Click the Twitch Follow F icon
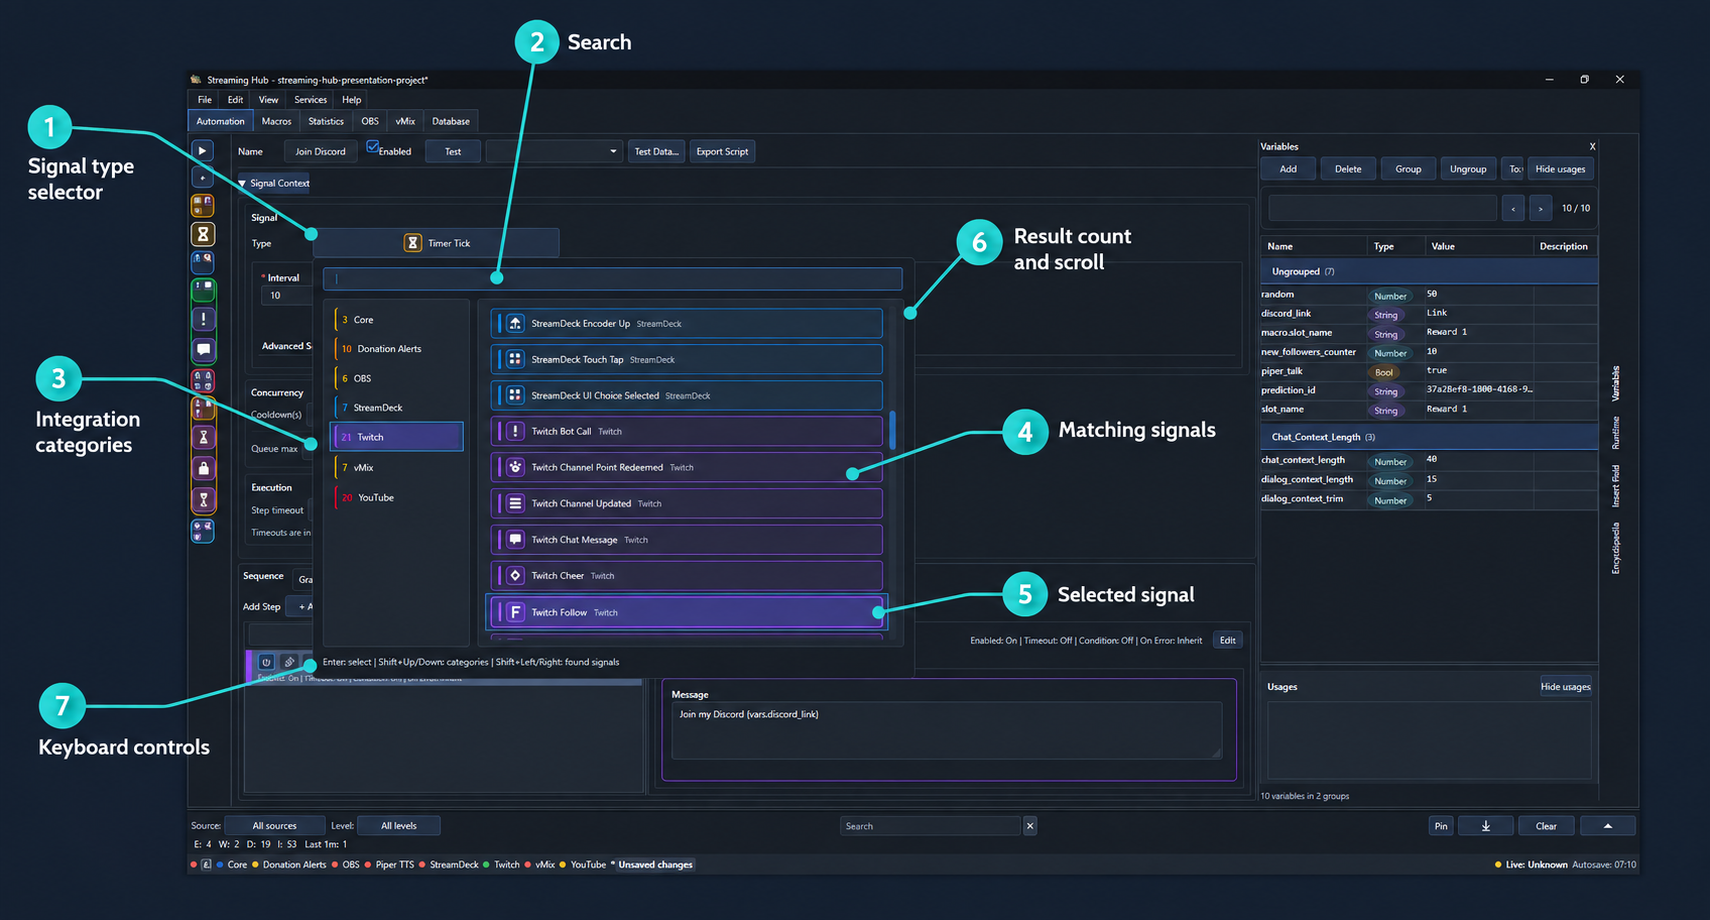The height and width of the screenshot is (920, 1710). coord(515,612)
